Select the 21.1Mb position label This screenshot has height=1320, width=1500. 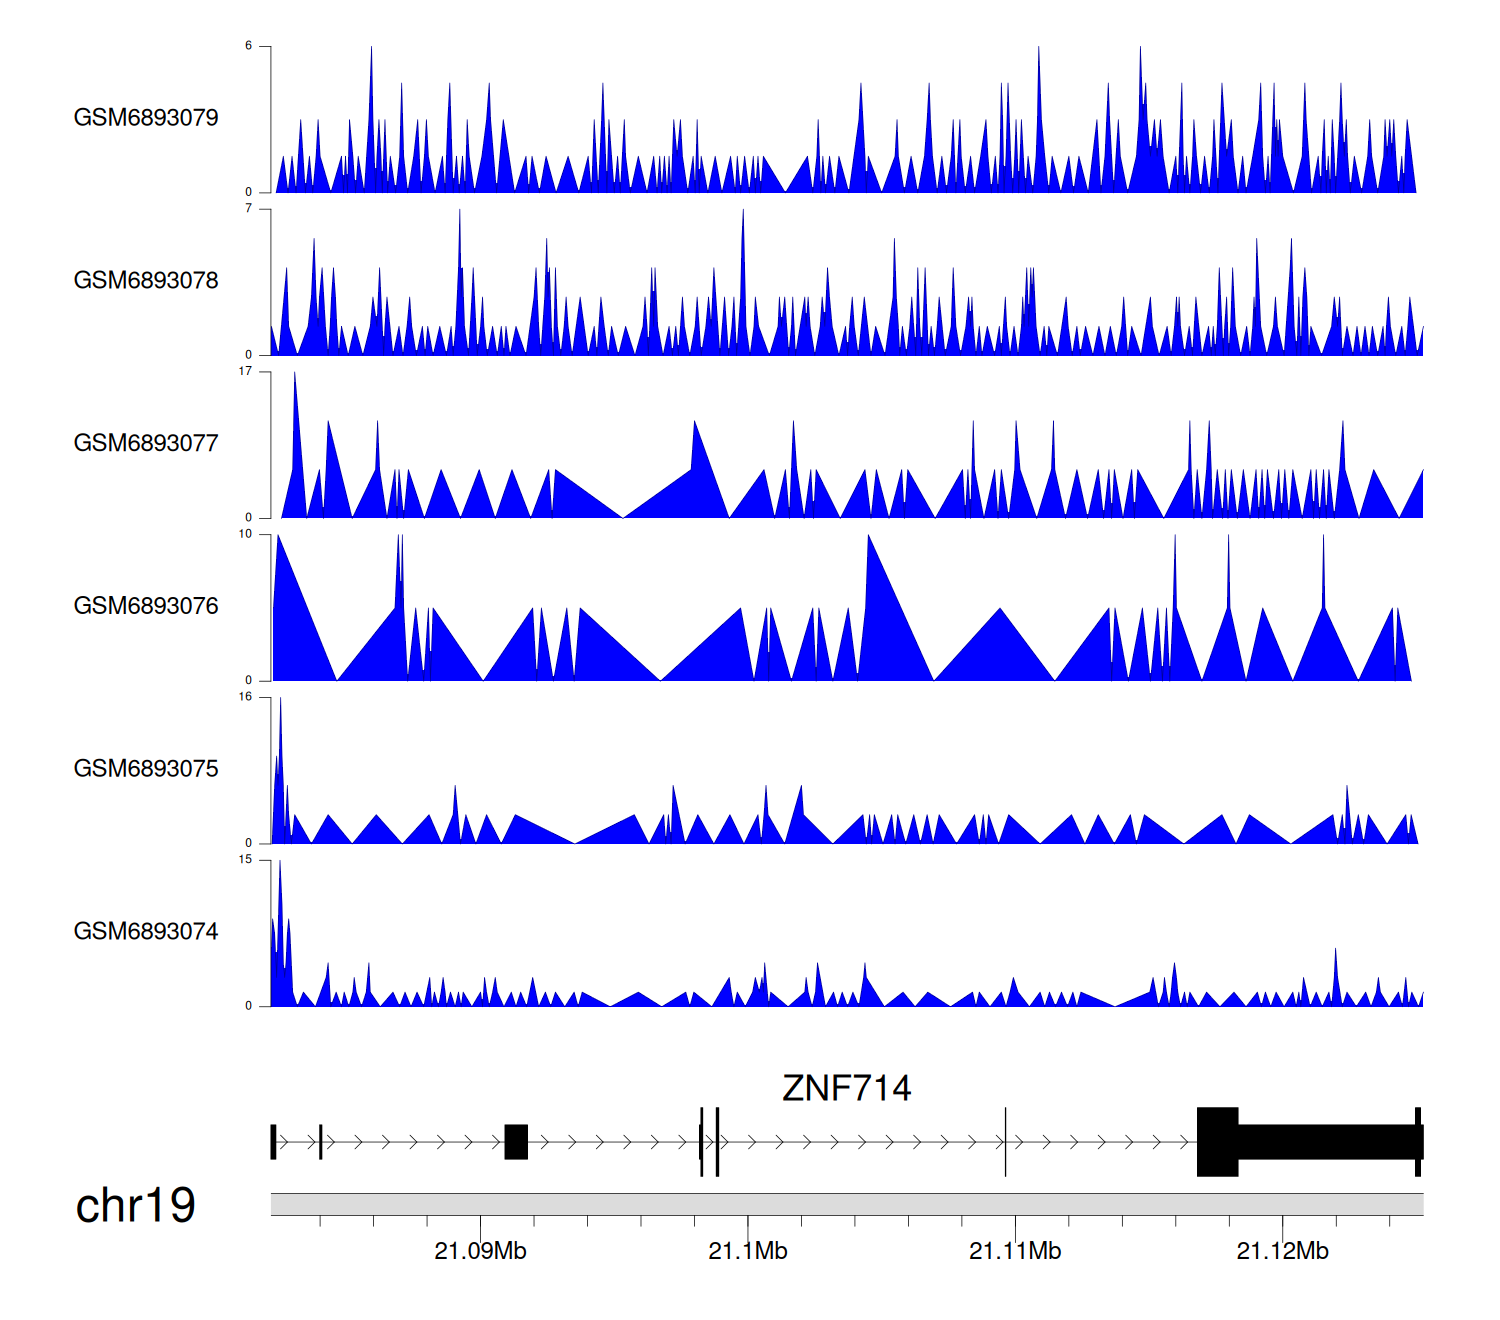click(747, 1251)
